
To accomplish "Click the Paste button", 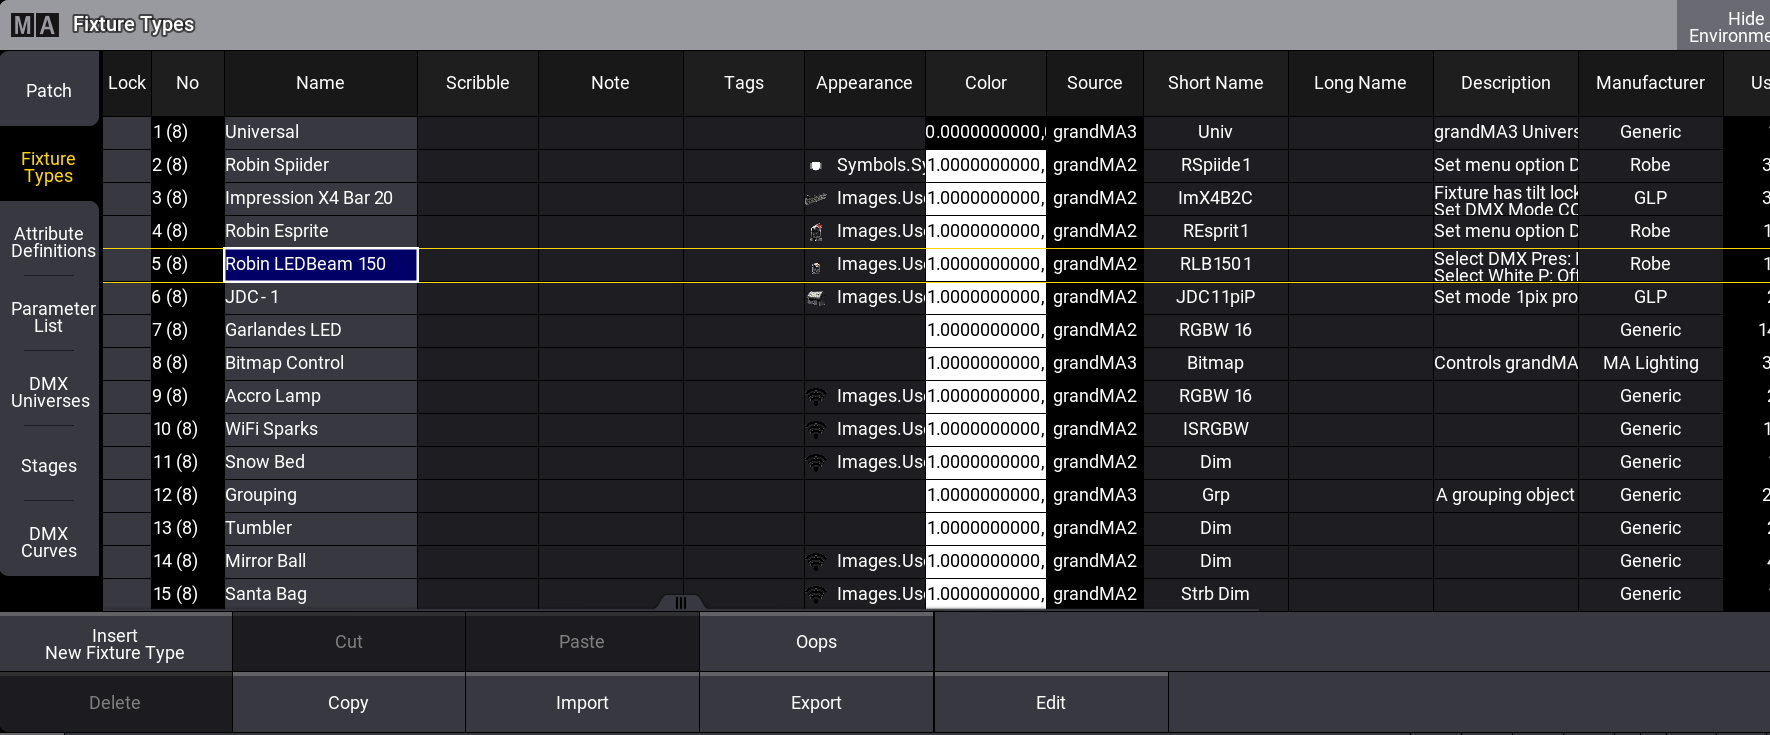I will click(x=582, y=642).
